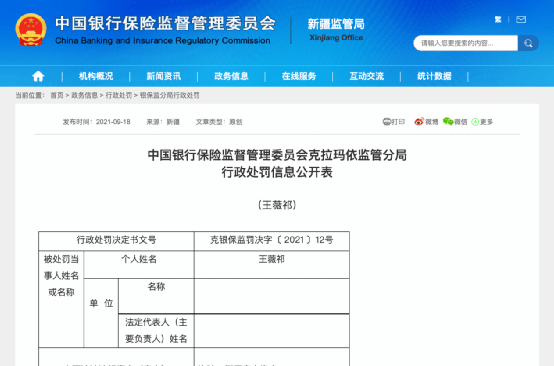Click cell 行政处罚决定书文号
Viewport: 554px width, 366px height.
click(x=116, y=241)
